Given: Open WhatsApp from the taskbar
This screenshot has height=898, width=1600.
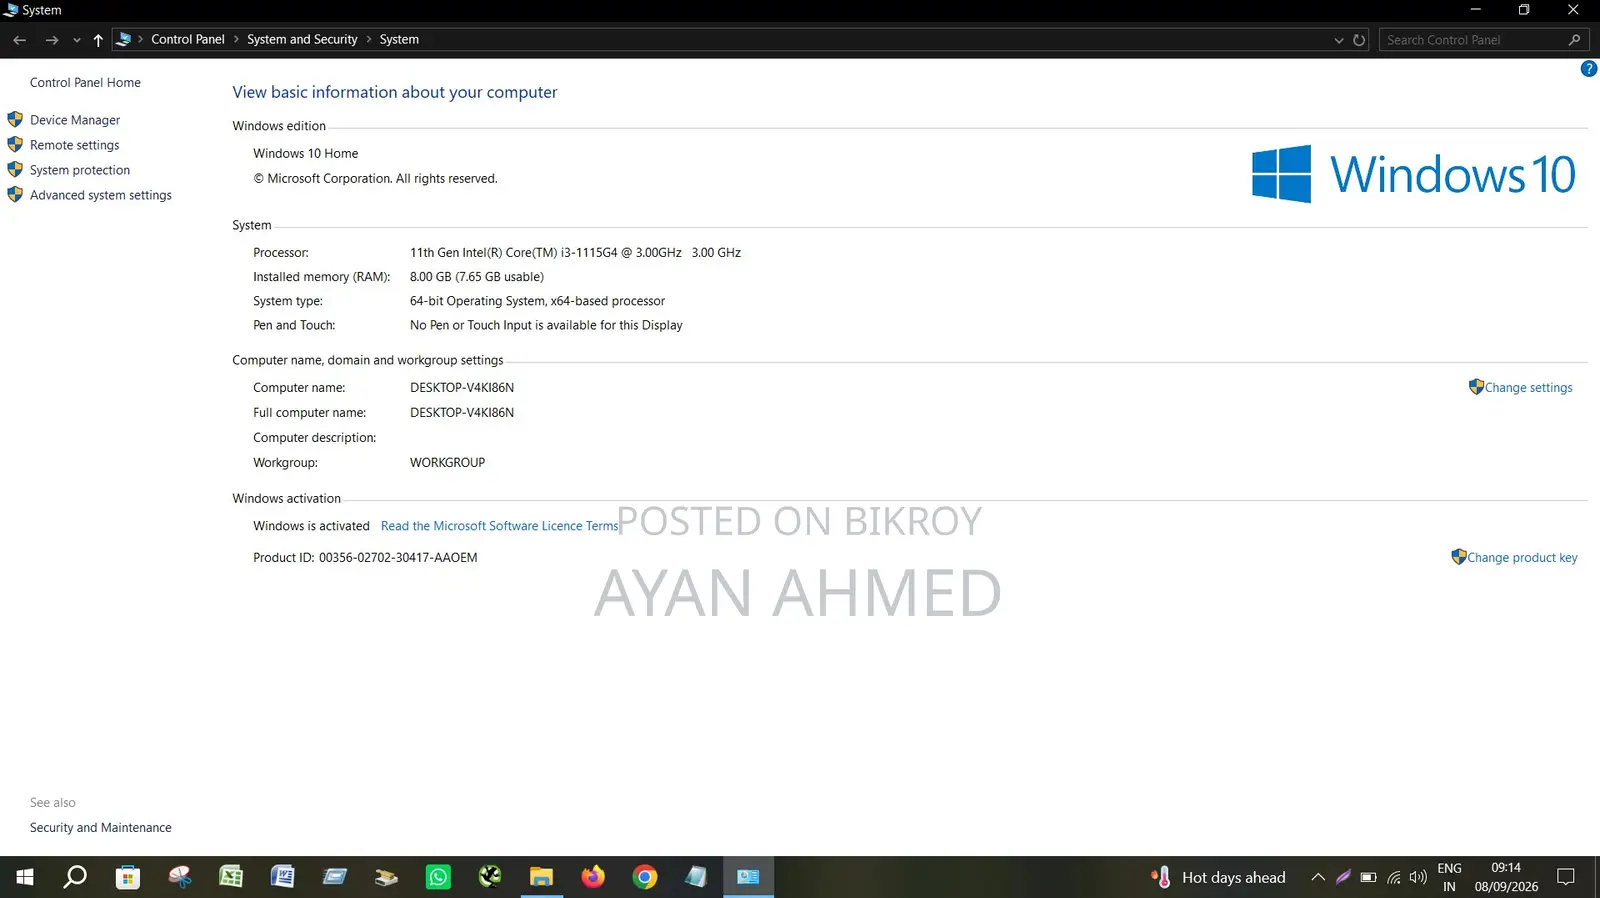Looking at the screenshot, I should tap(438, 877).
